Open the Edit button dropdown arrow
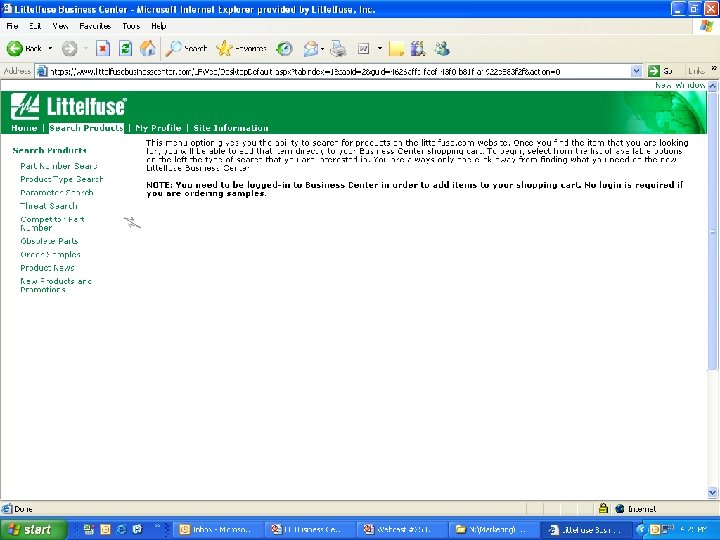The width and height of the screenshot is (720, 540). [x=380, y=48]
